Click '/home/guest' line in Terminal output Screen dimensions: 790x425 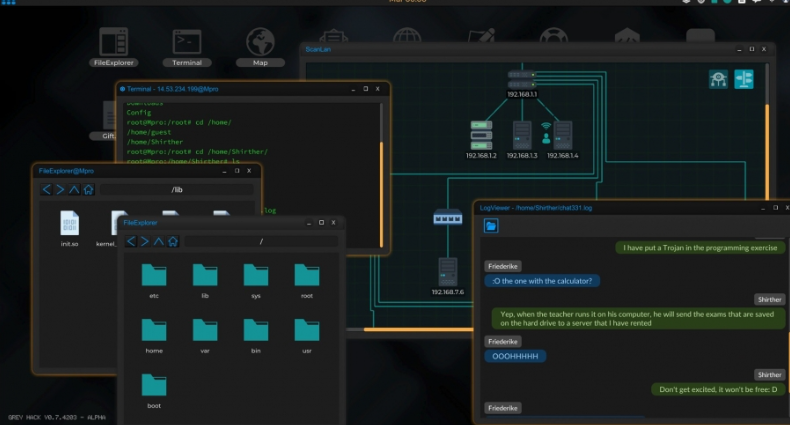(149, 132)
